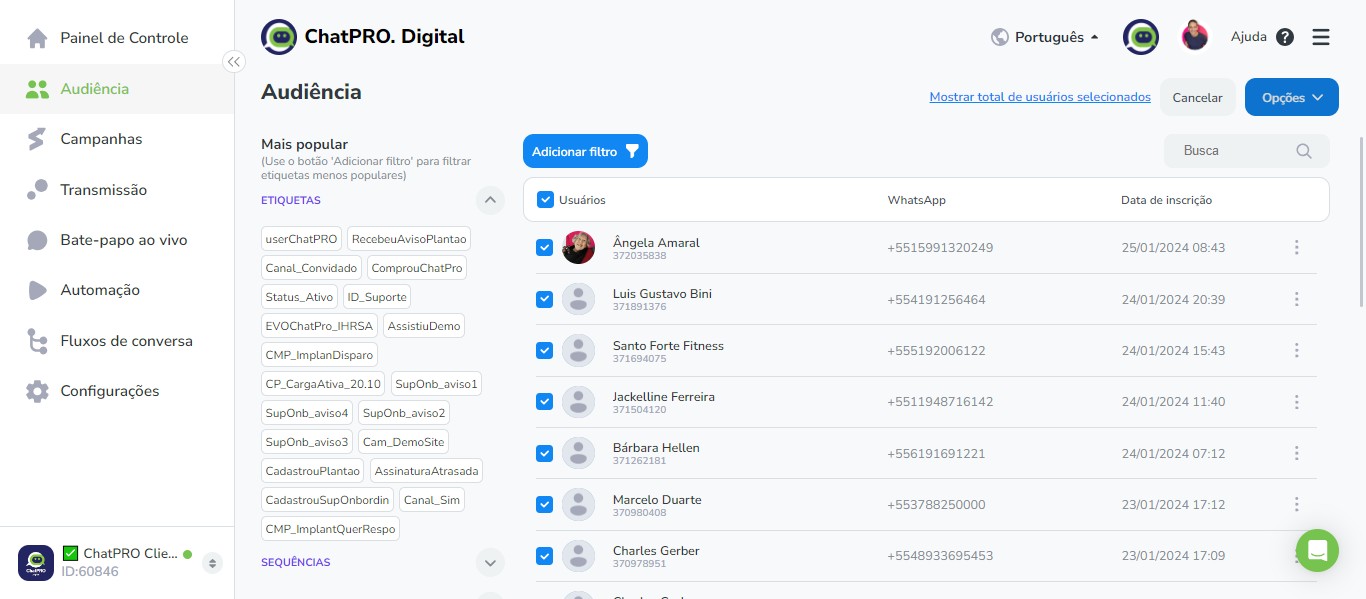Select the userChatPRO tag
The width and height of the screenshot is (1366, 599).
coord(301,239)
